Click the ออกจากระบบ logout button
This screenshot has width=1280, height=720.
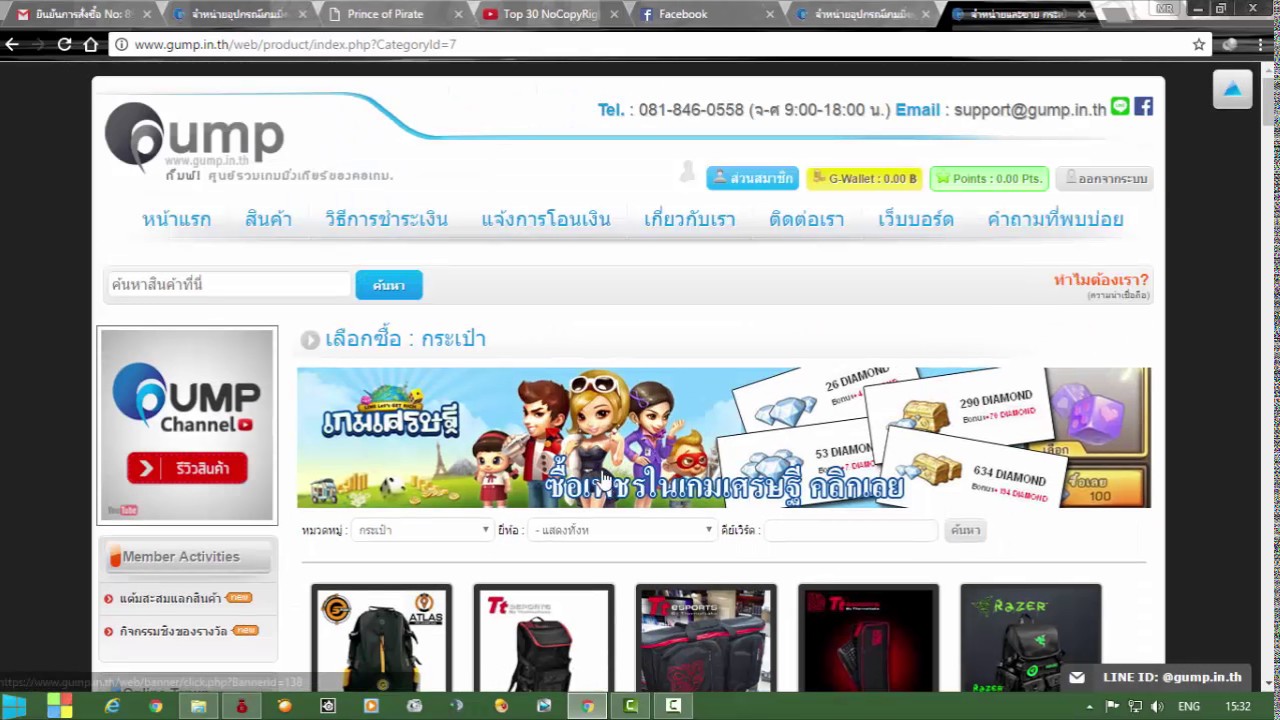click(1104, 178)
